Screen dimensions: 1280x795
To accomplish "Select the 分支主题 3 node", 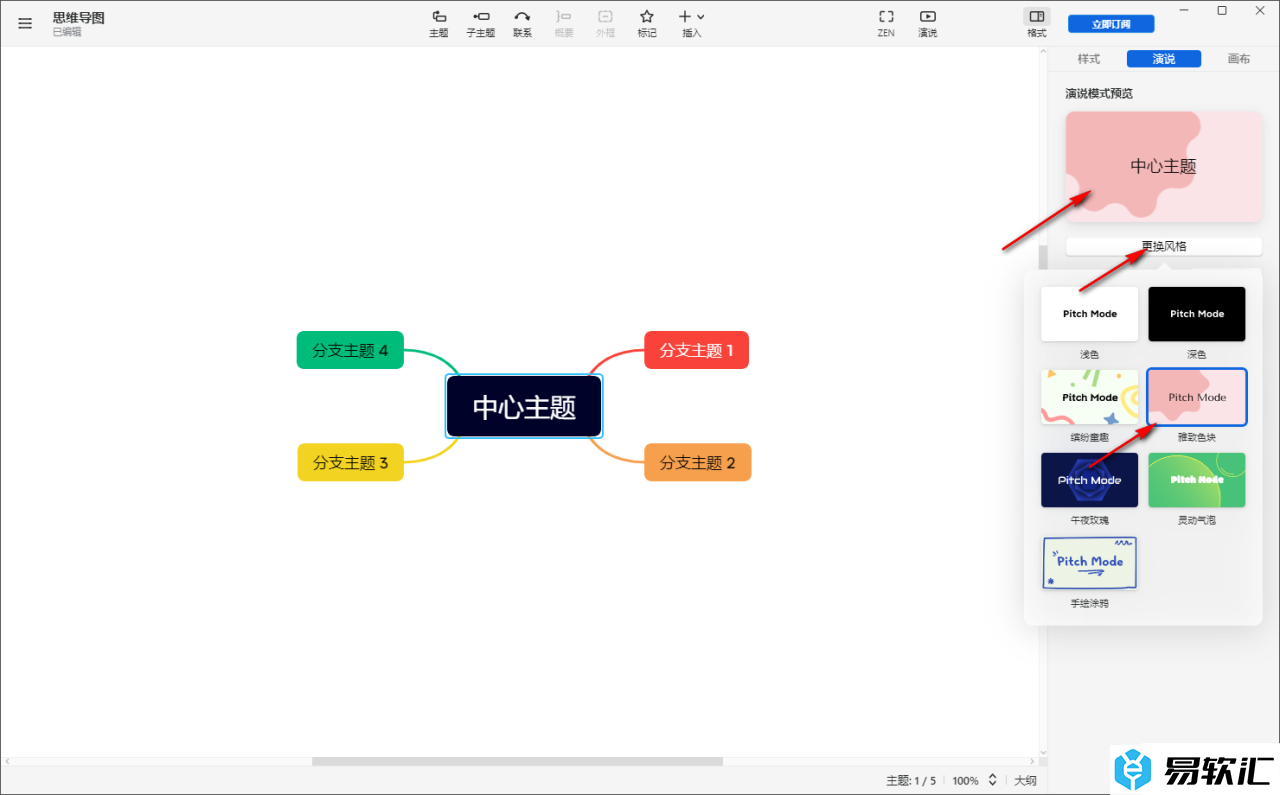I will pos(351,462).
